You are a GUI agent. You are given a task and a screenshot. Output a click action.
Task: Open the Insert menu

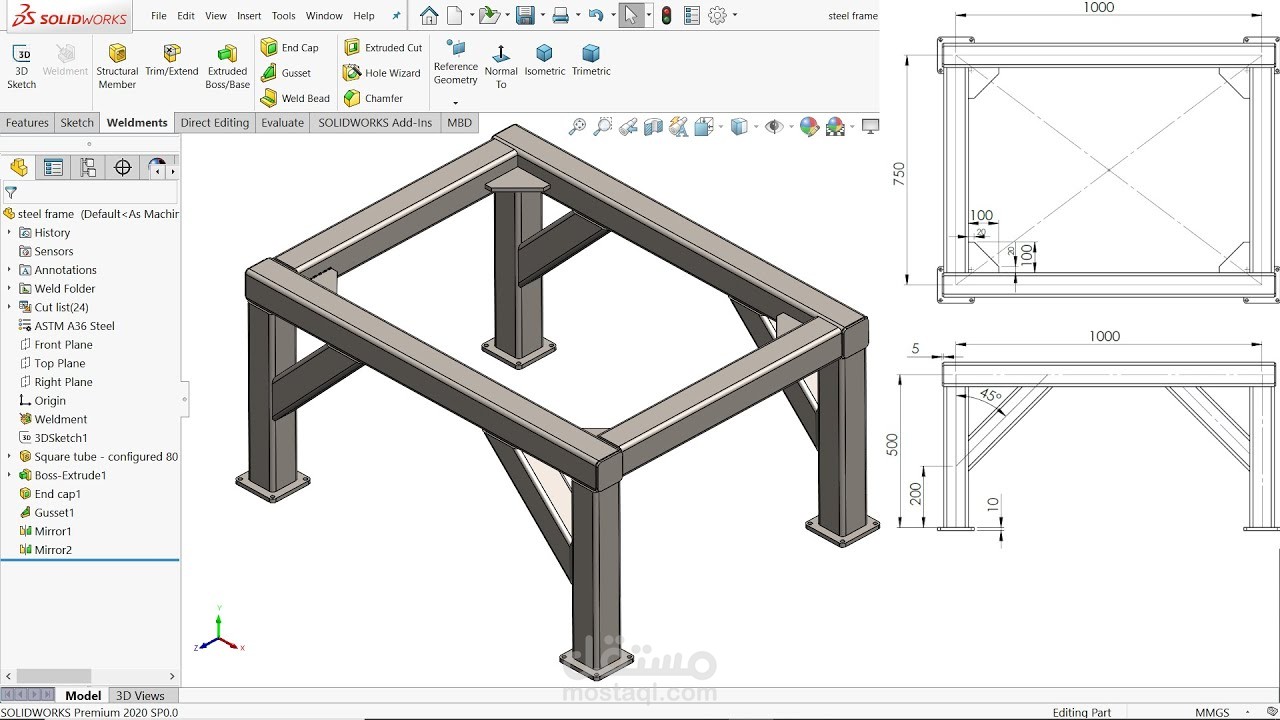pyautogui.click(x=248, y=15)
